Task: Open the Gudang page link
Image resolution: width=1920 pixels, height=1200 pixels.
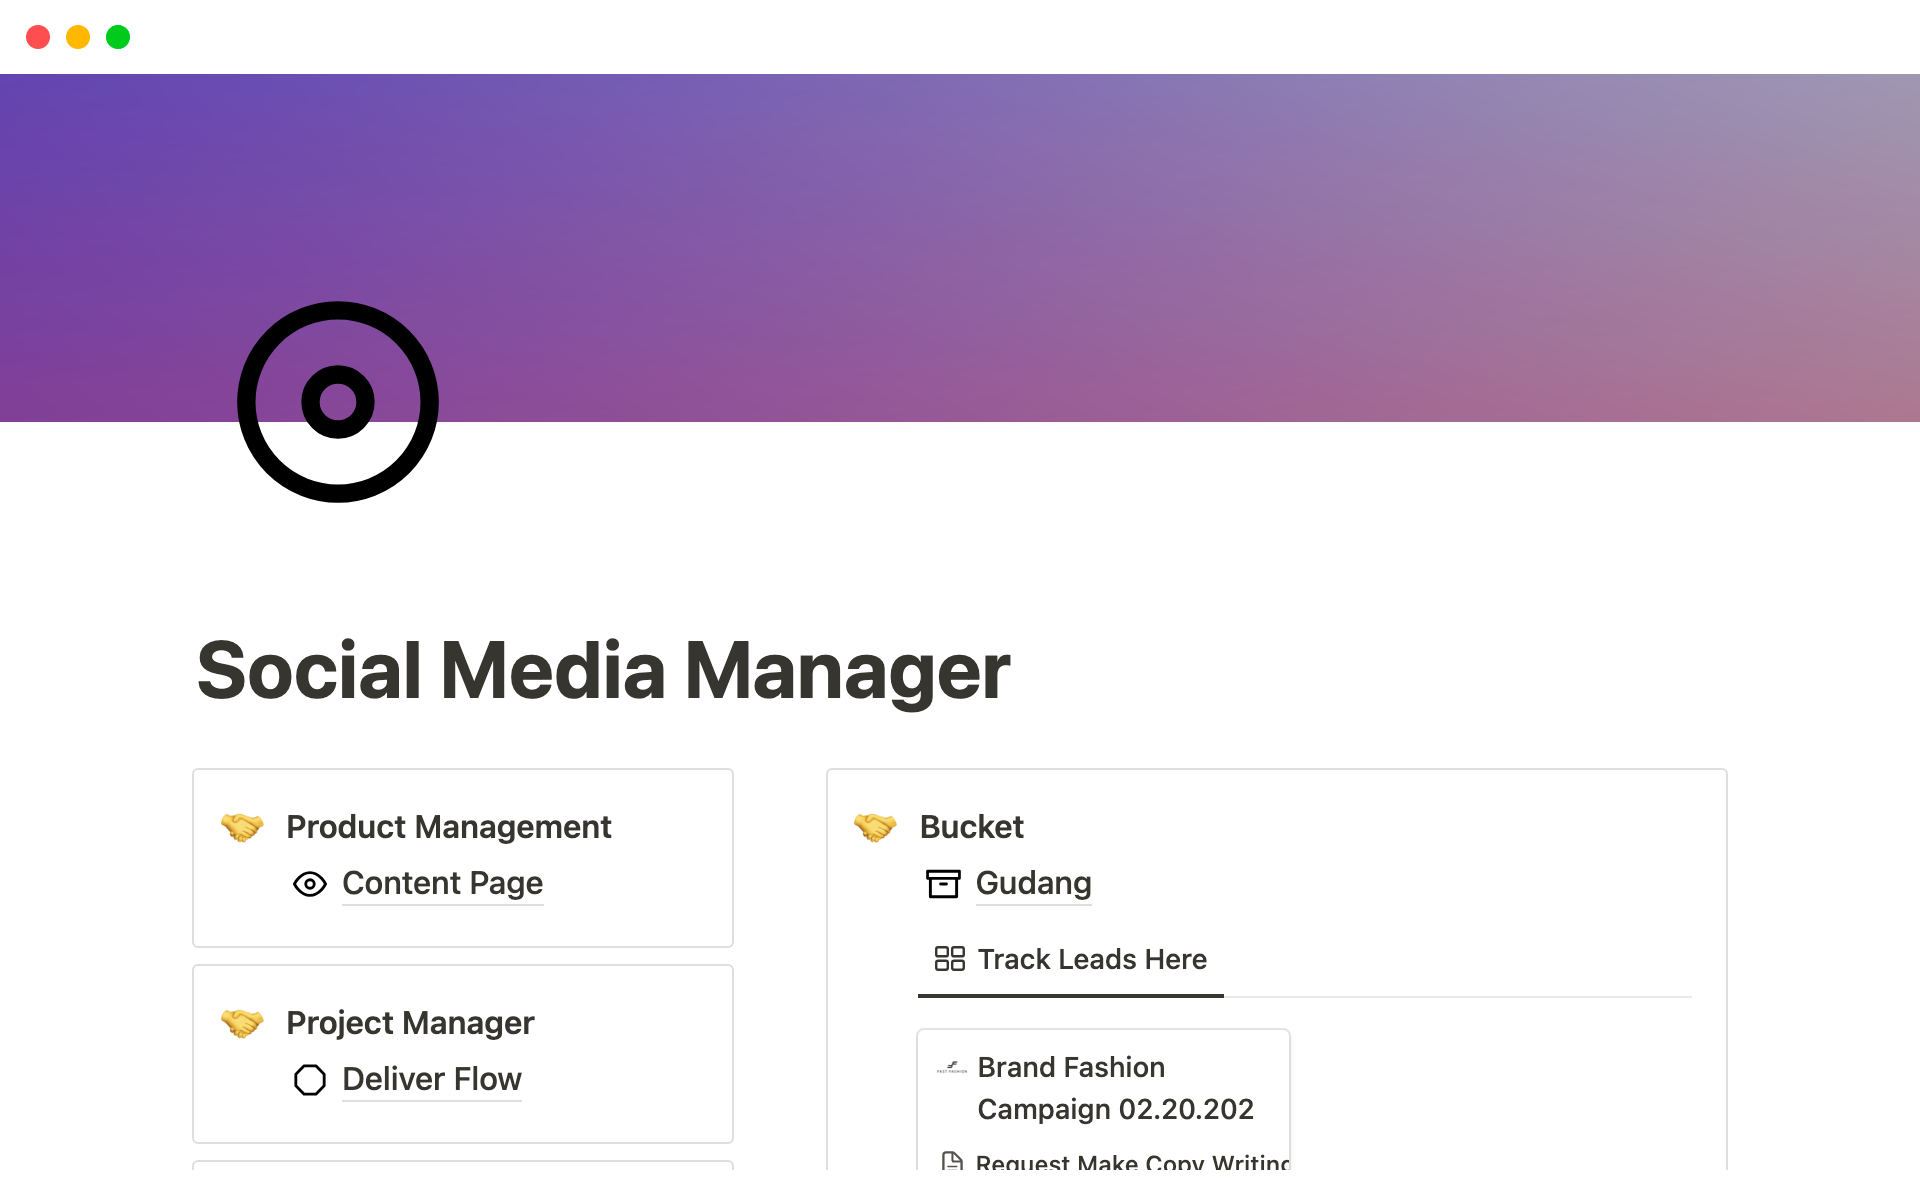Action: [1033, 884]
